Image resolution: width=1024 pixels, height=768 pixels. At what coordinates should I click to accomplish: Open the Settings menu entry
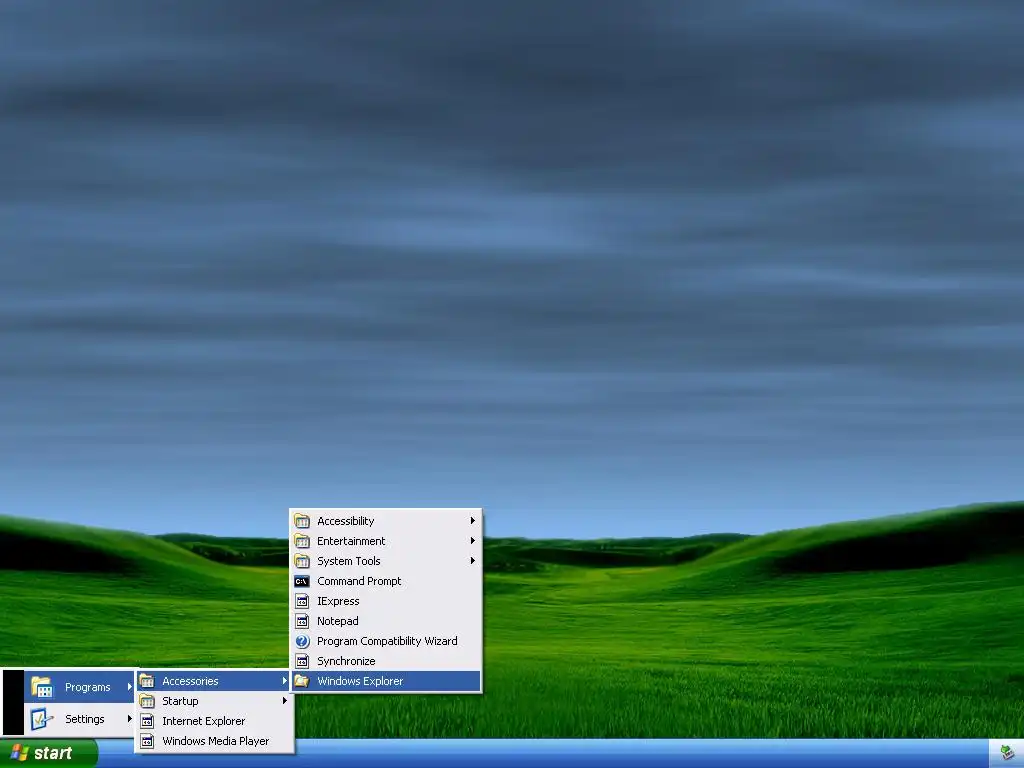coord(79,719)
